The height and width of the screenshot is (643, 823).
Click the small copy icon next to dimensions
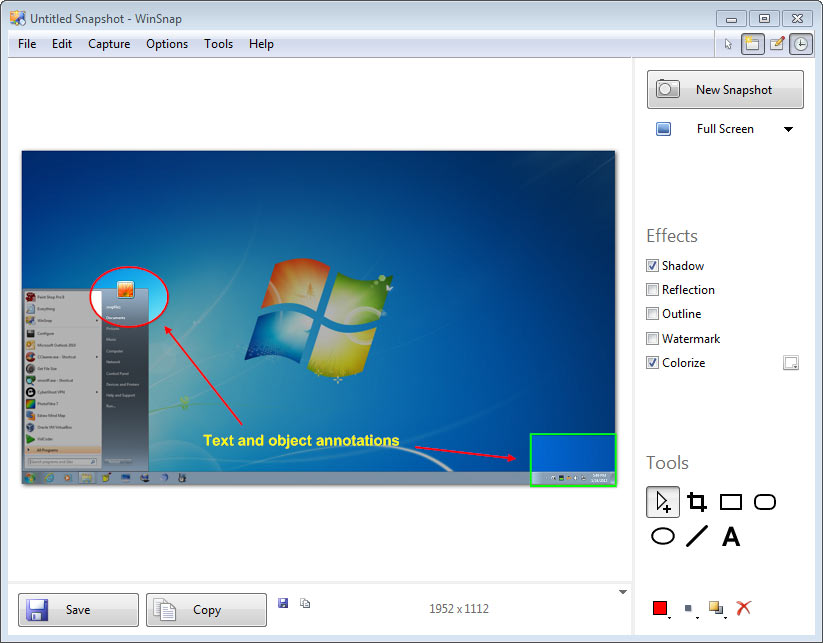click(x=305, y=603)
